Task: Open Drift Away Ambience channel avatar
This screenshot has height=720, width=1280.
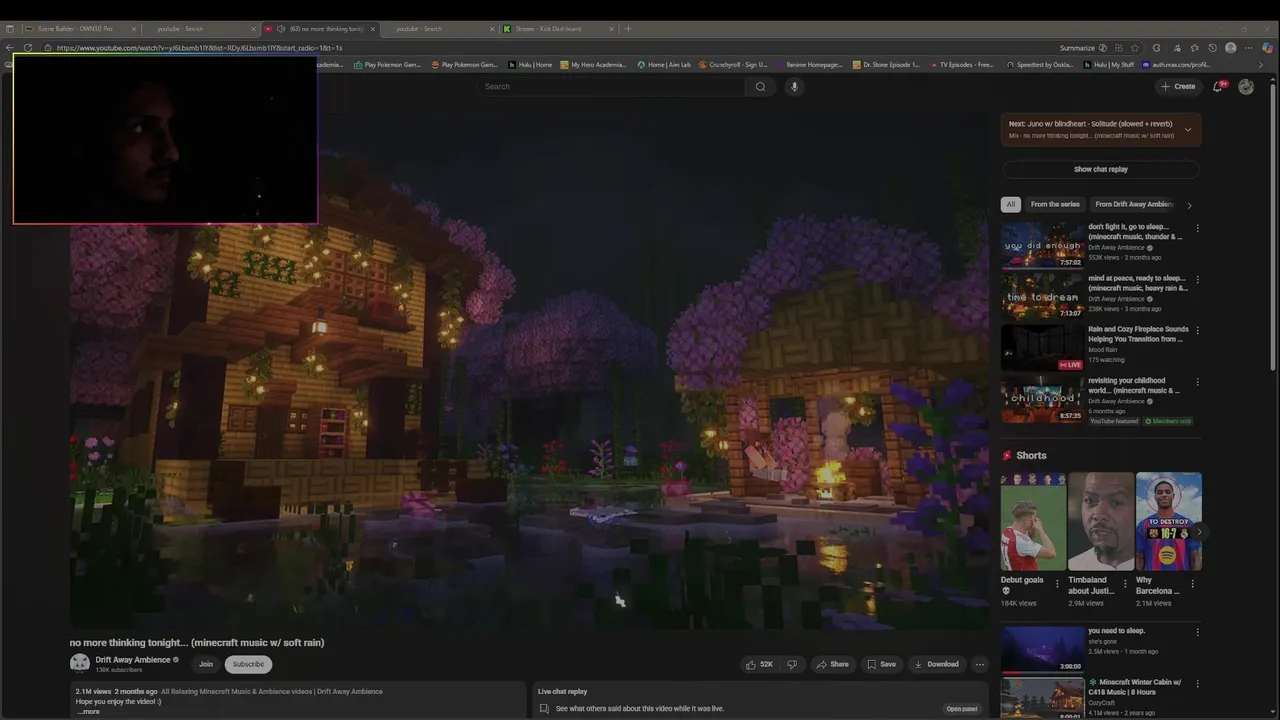Action: coord(80,663)
